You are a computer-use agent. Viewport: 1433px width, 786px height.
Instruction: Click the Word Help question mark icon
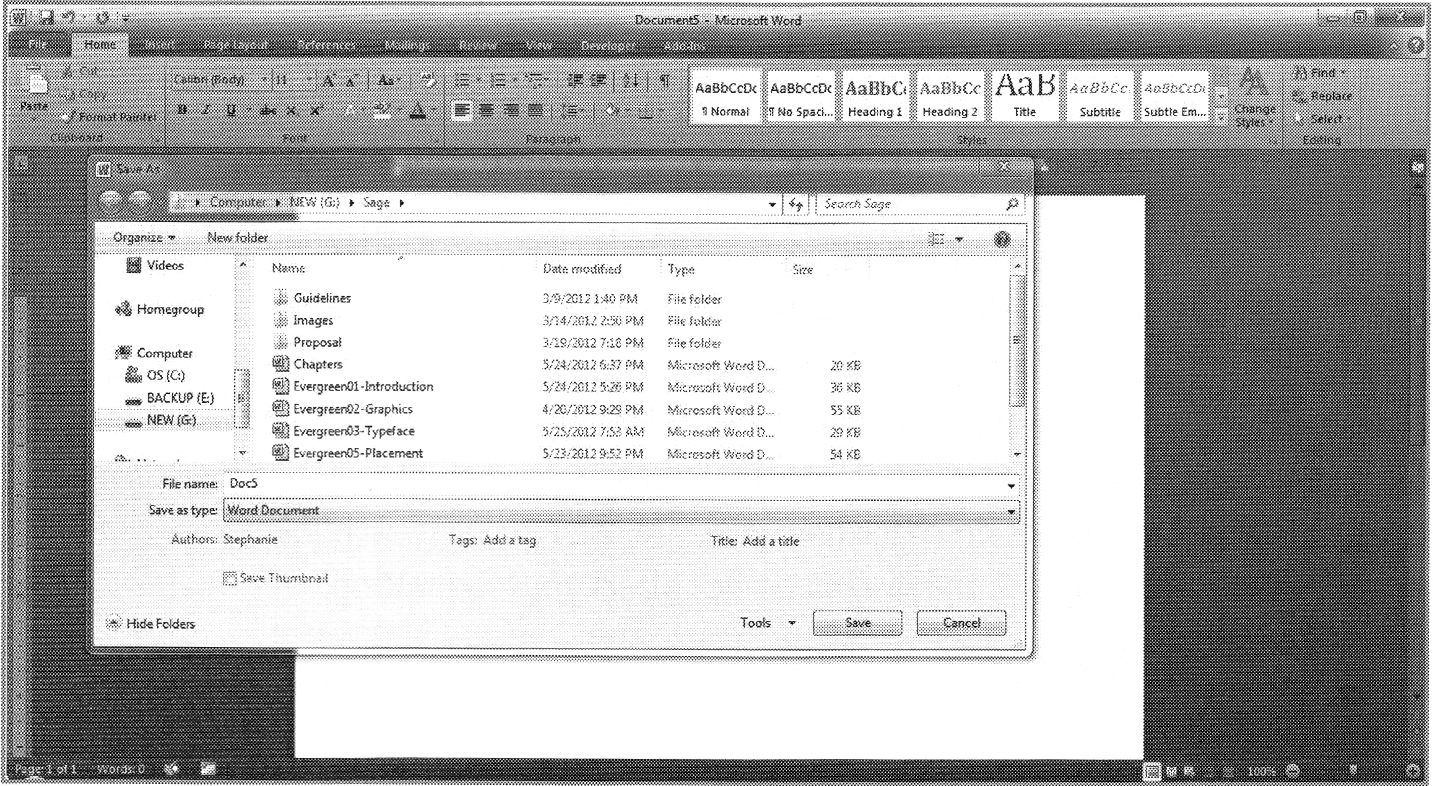(x=1418, y=47)
